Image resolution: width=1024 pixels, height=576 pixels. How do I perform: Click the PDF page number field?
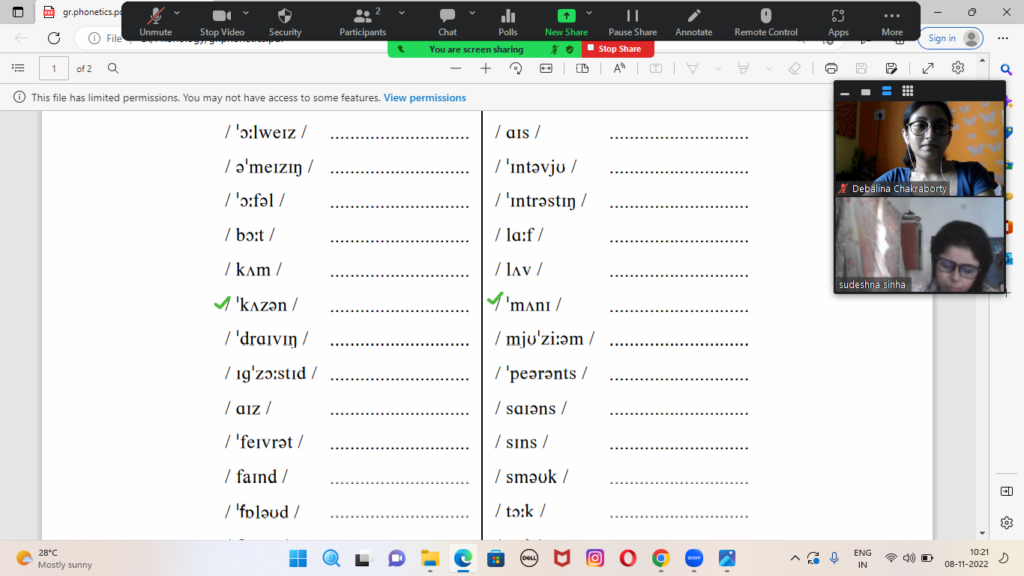point(53,68)
